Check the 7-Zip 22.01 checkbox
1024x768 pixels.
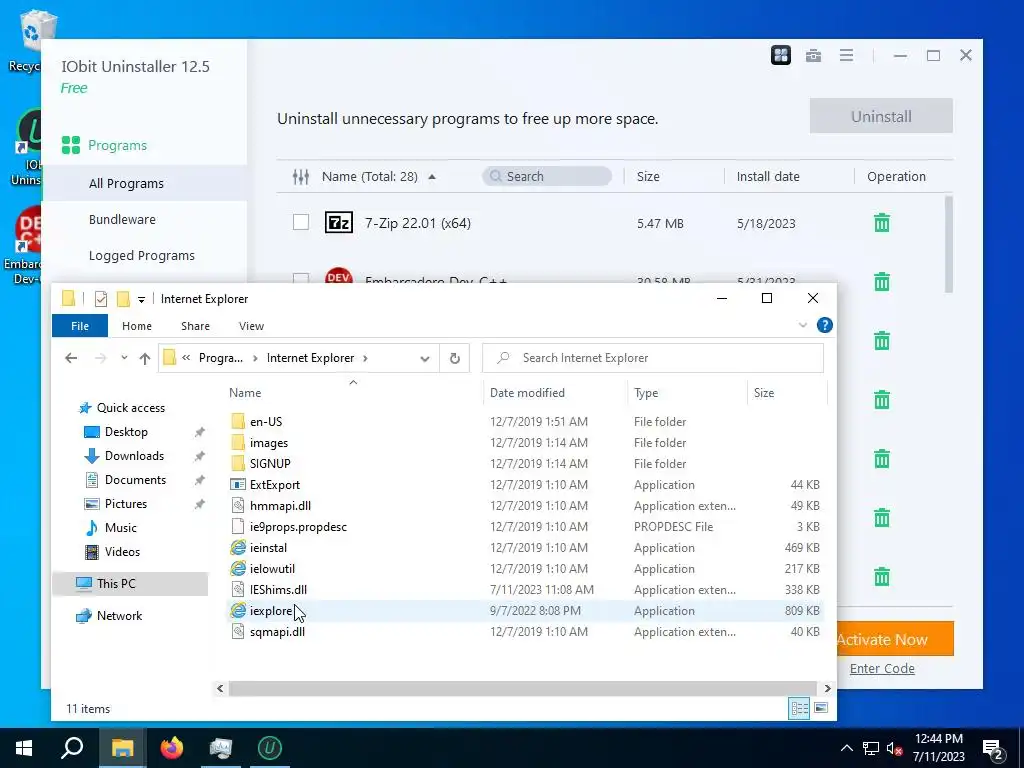[300, 223]
